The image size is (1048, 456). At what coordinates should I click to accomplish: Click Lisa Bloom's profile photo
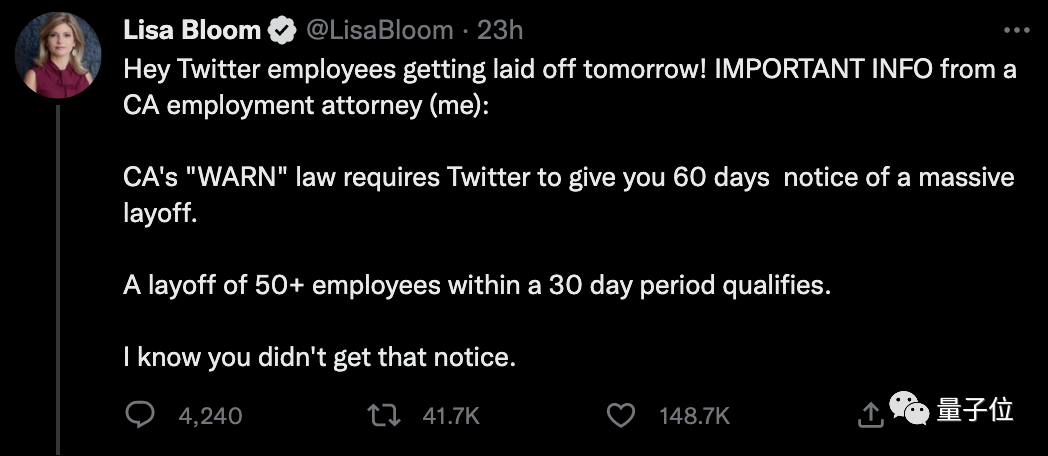click(56, 55)
